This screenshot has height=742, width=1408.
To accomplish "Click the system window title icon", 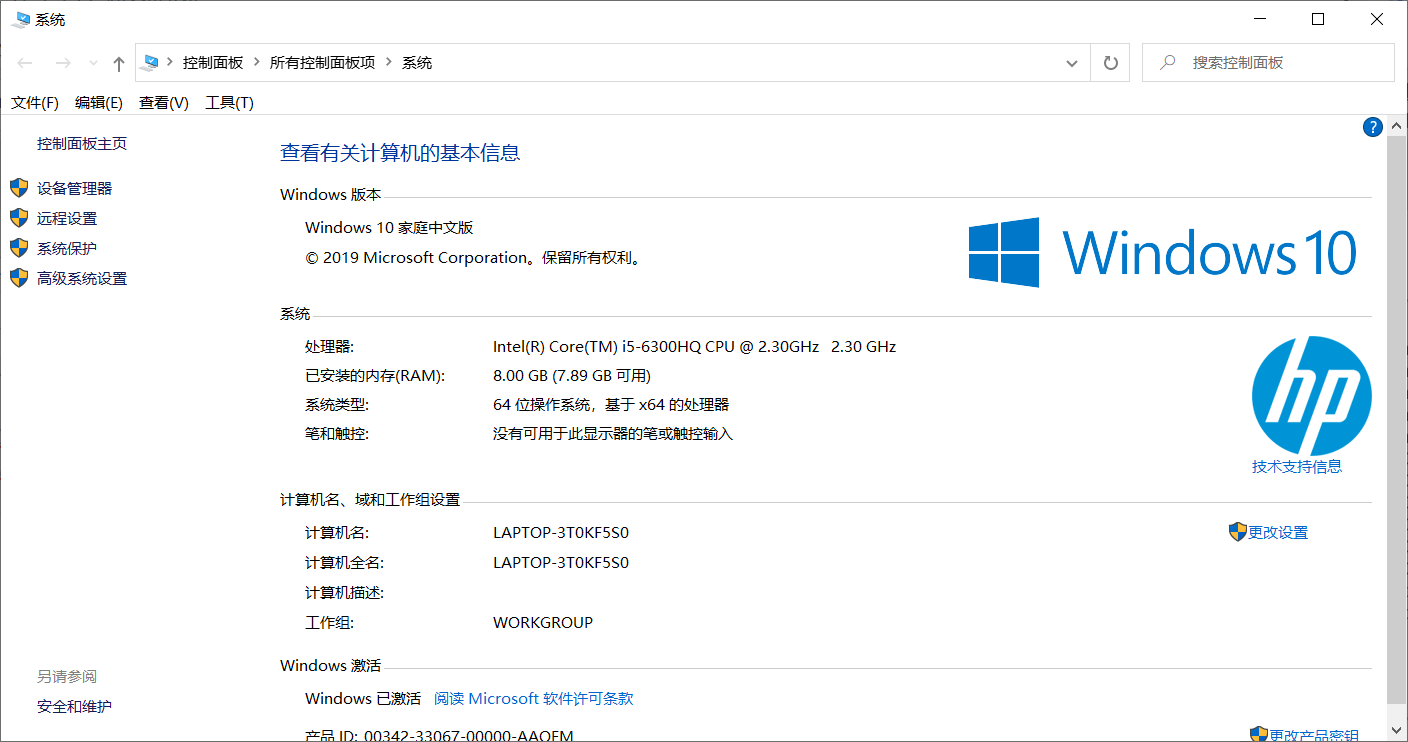I will [x=20, y=19].
